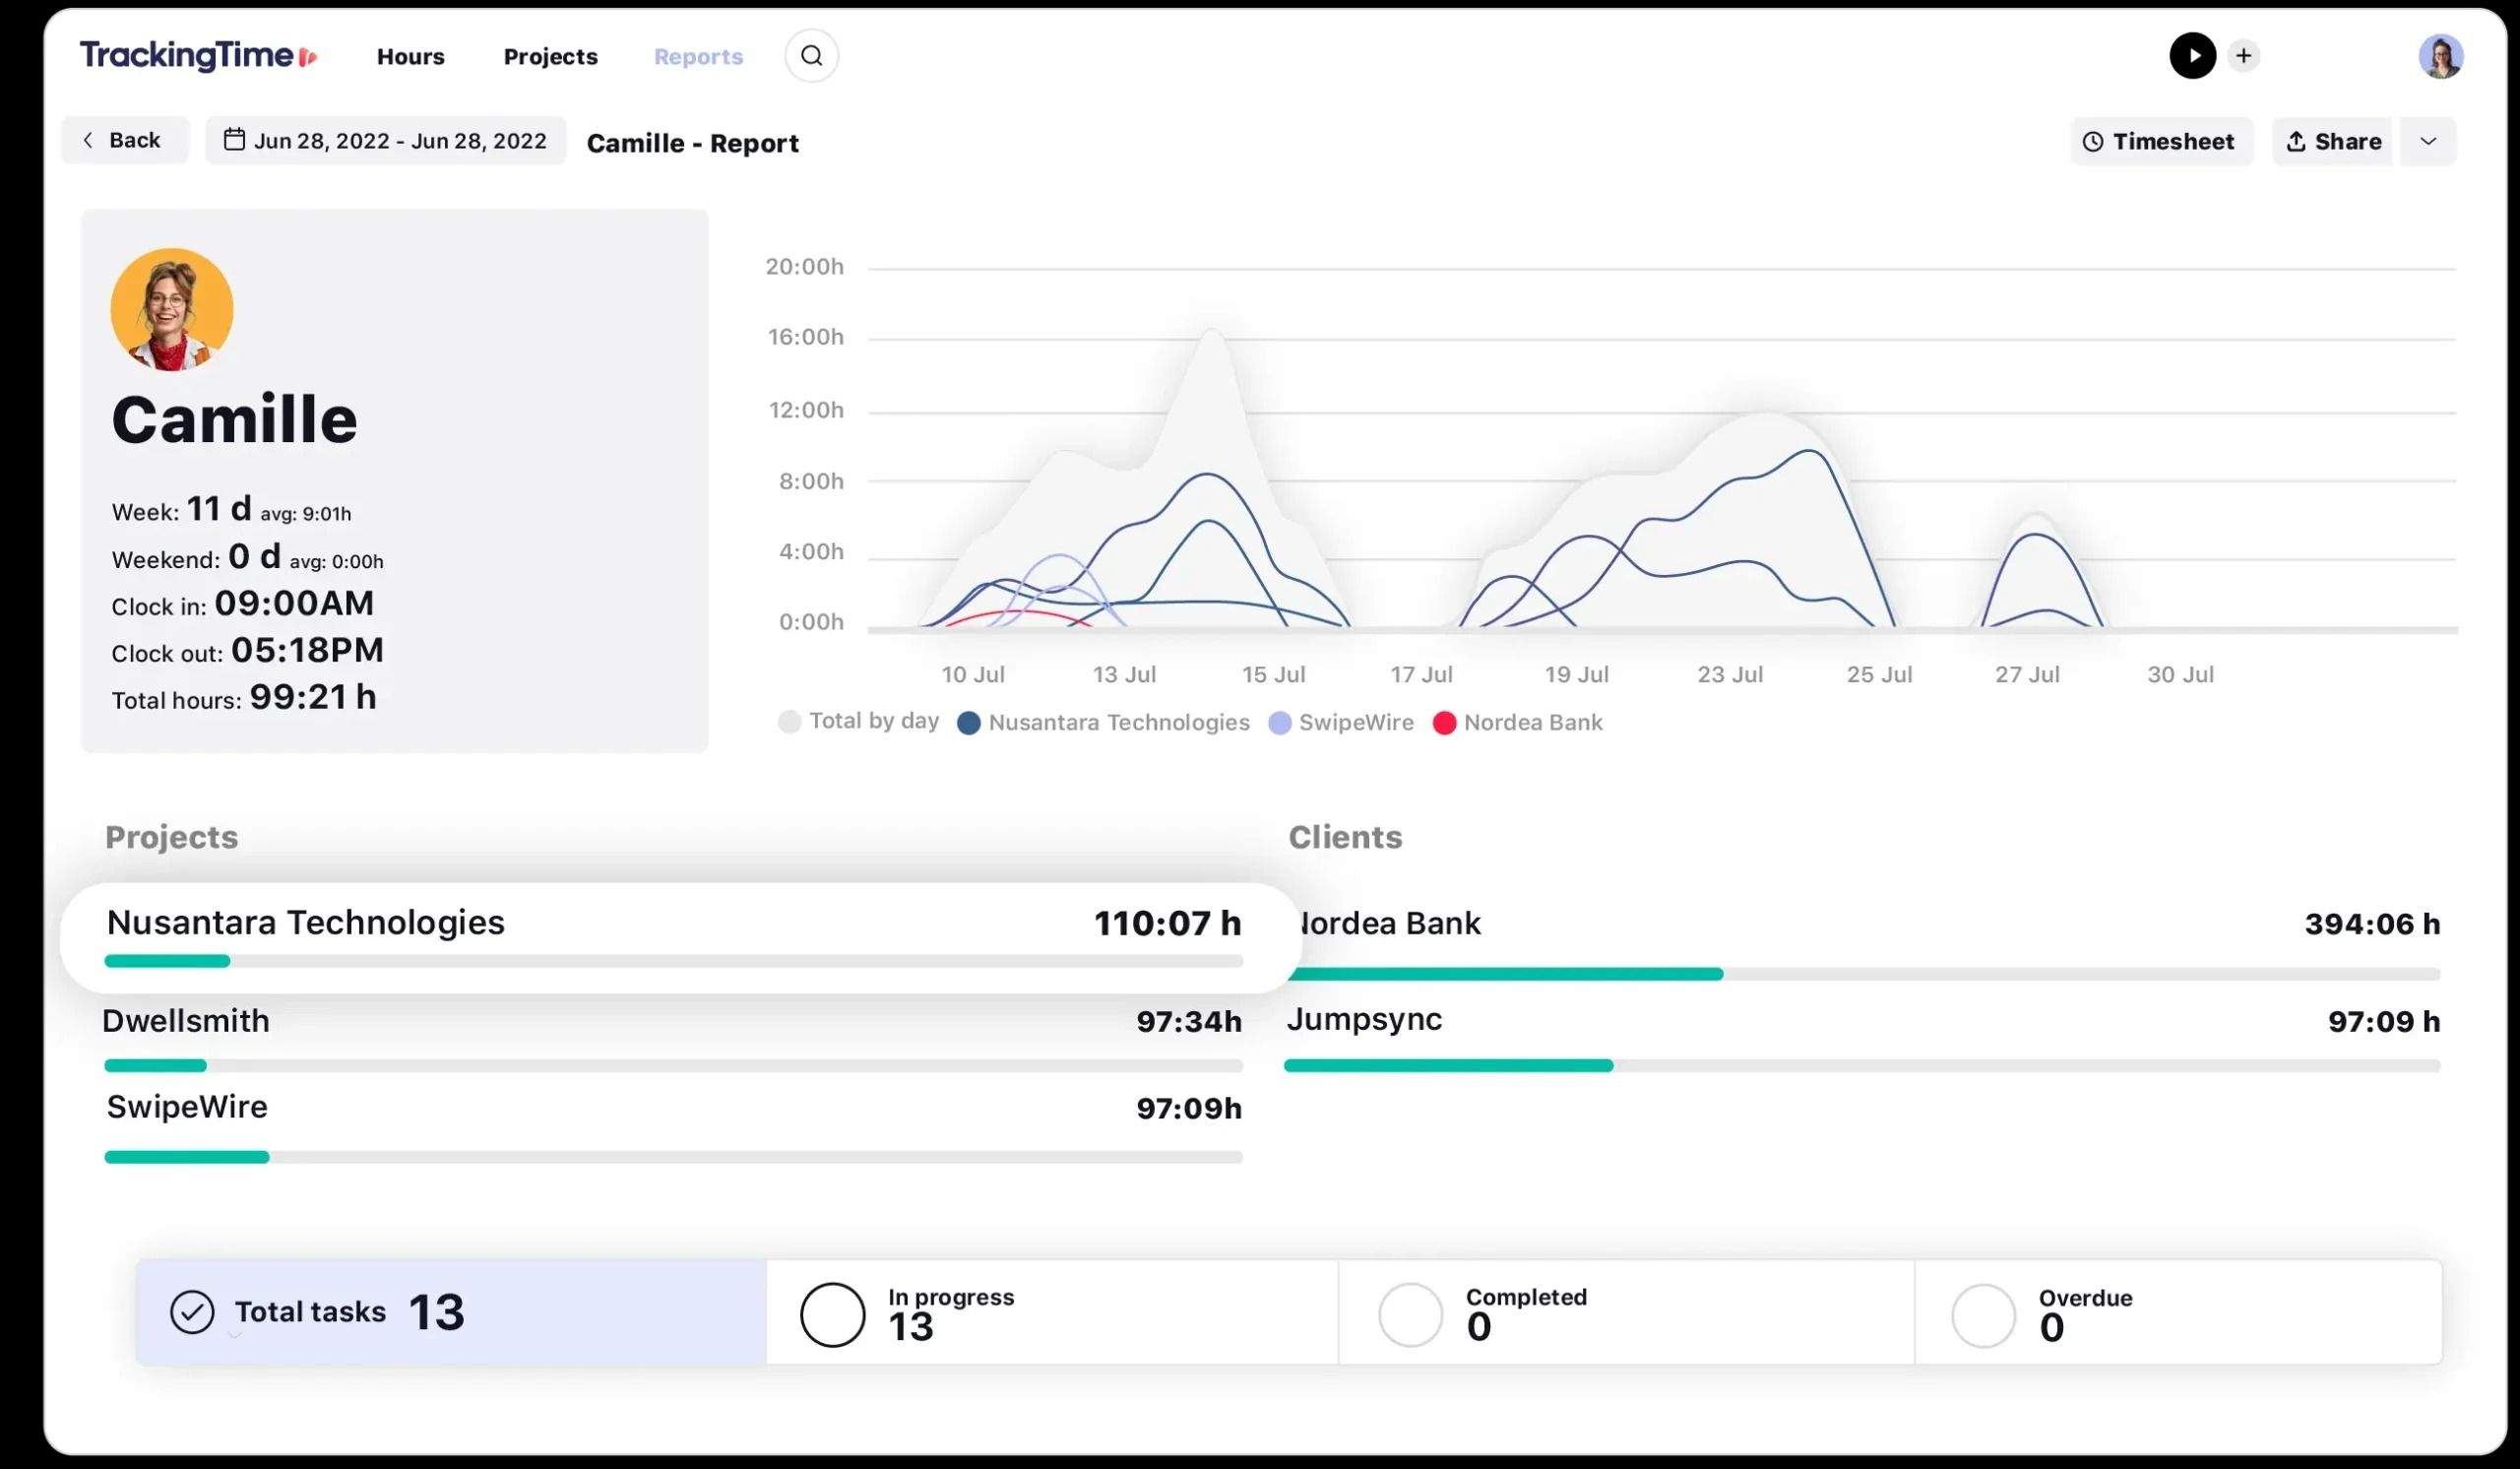Viewport: 2520px width, 1469px height.
Task: Click the Total hours 99:21 h value
Action: (x=313, y=697)
